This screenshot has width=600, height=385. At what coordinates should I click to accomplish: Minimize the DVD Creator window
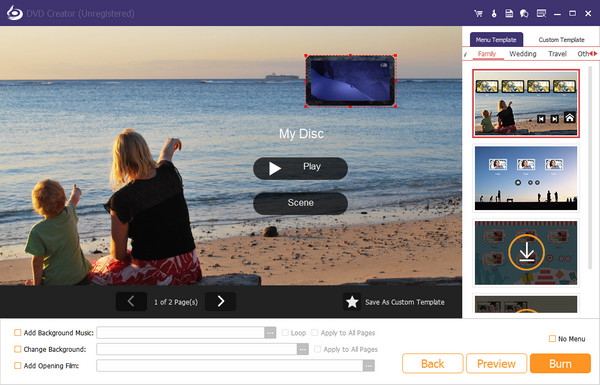pyautogui.click(x=557, y=14)
